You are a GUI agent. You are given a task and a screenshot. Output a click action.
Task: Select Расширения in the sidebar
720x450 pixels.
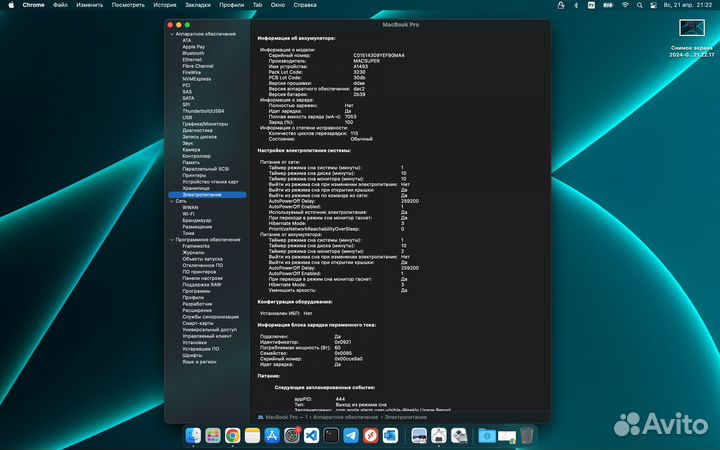coord(197,310)
